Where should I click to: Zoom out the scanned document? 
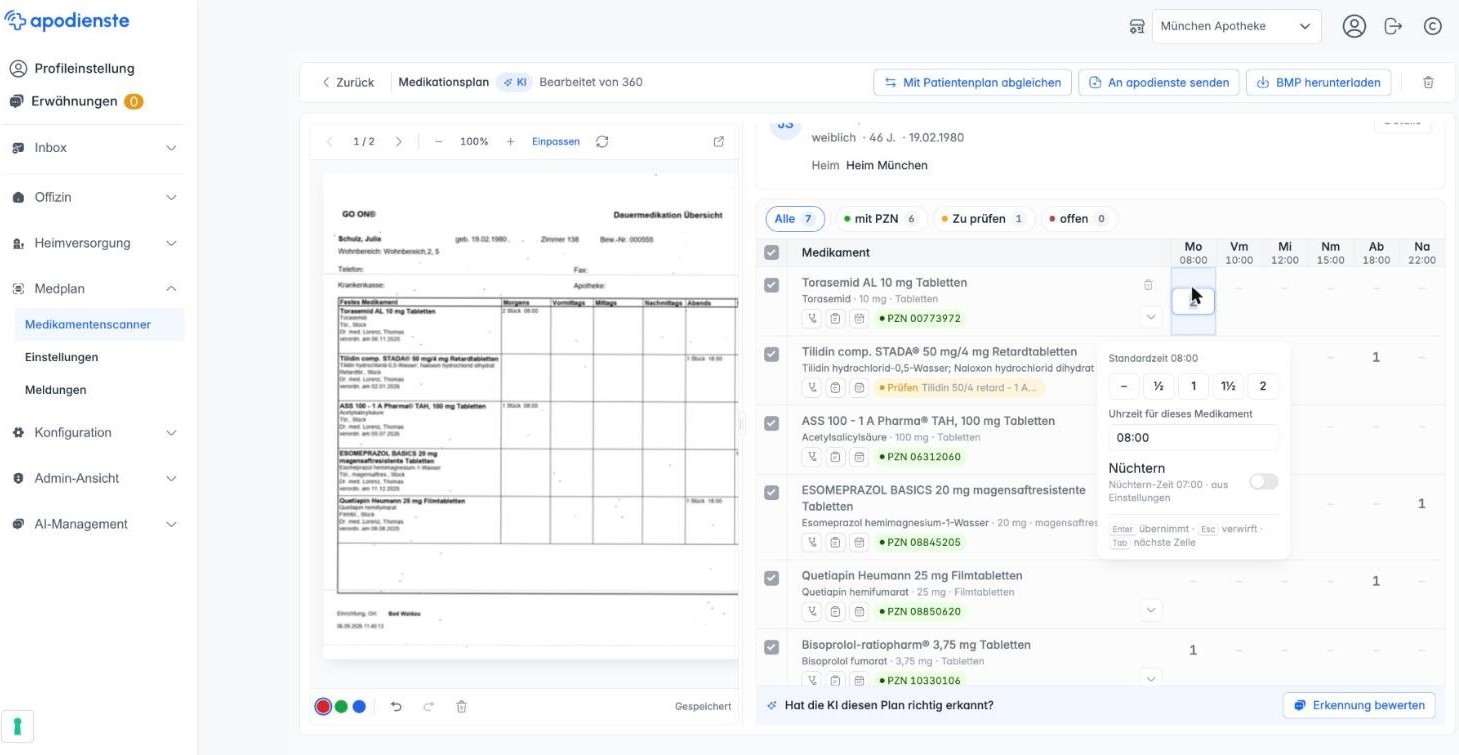[x=438, y=142]
